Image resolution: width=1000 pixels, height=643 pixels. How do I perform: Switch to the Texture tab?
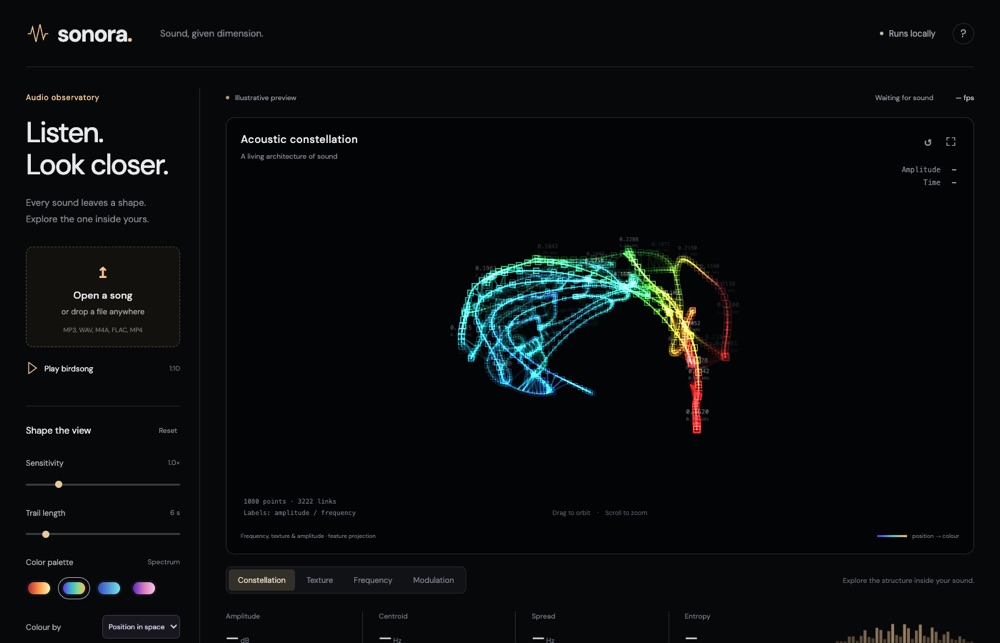pos(320,580)
